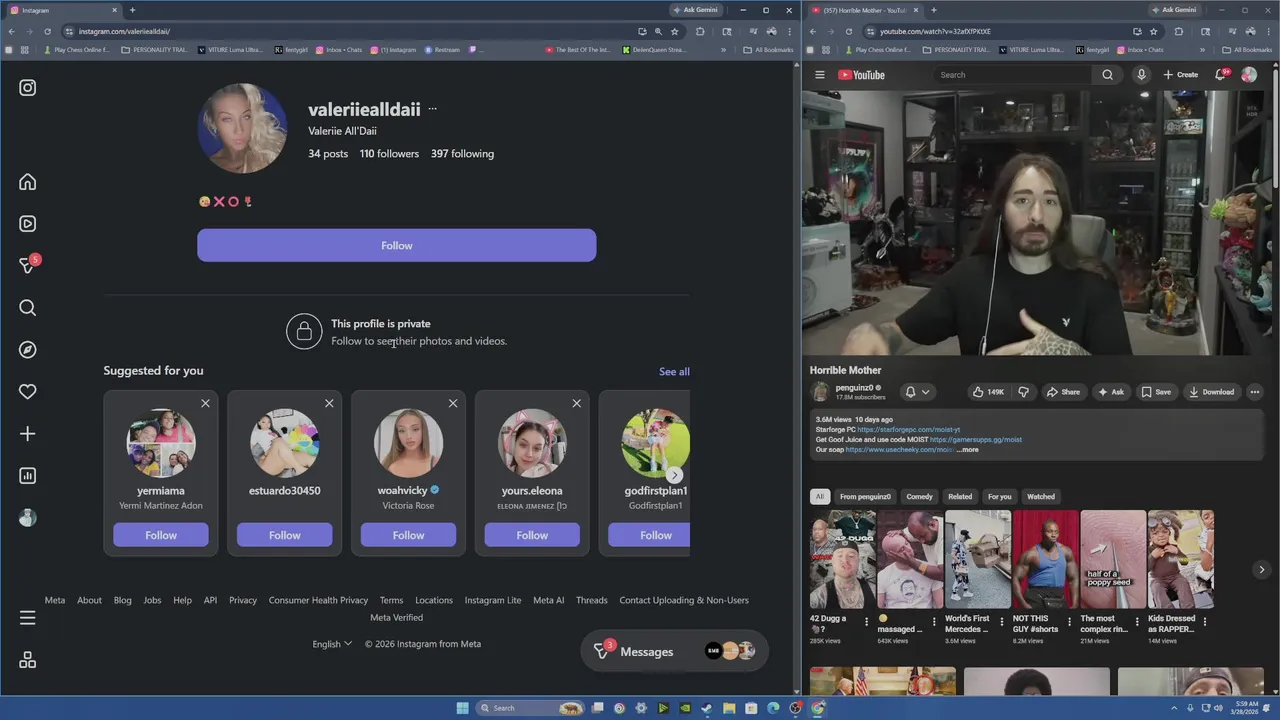Follow valeriiealldaii with the large Follow button
Viewport: 1280px width, 720px height.
click(x=397, y=245)
